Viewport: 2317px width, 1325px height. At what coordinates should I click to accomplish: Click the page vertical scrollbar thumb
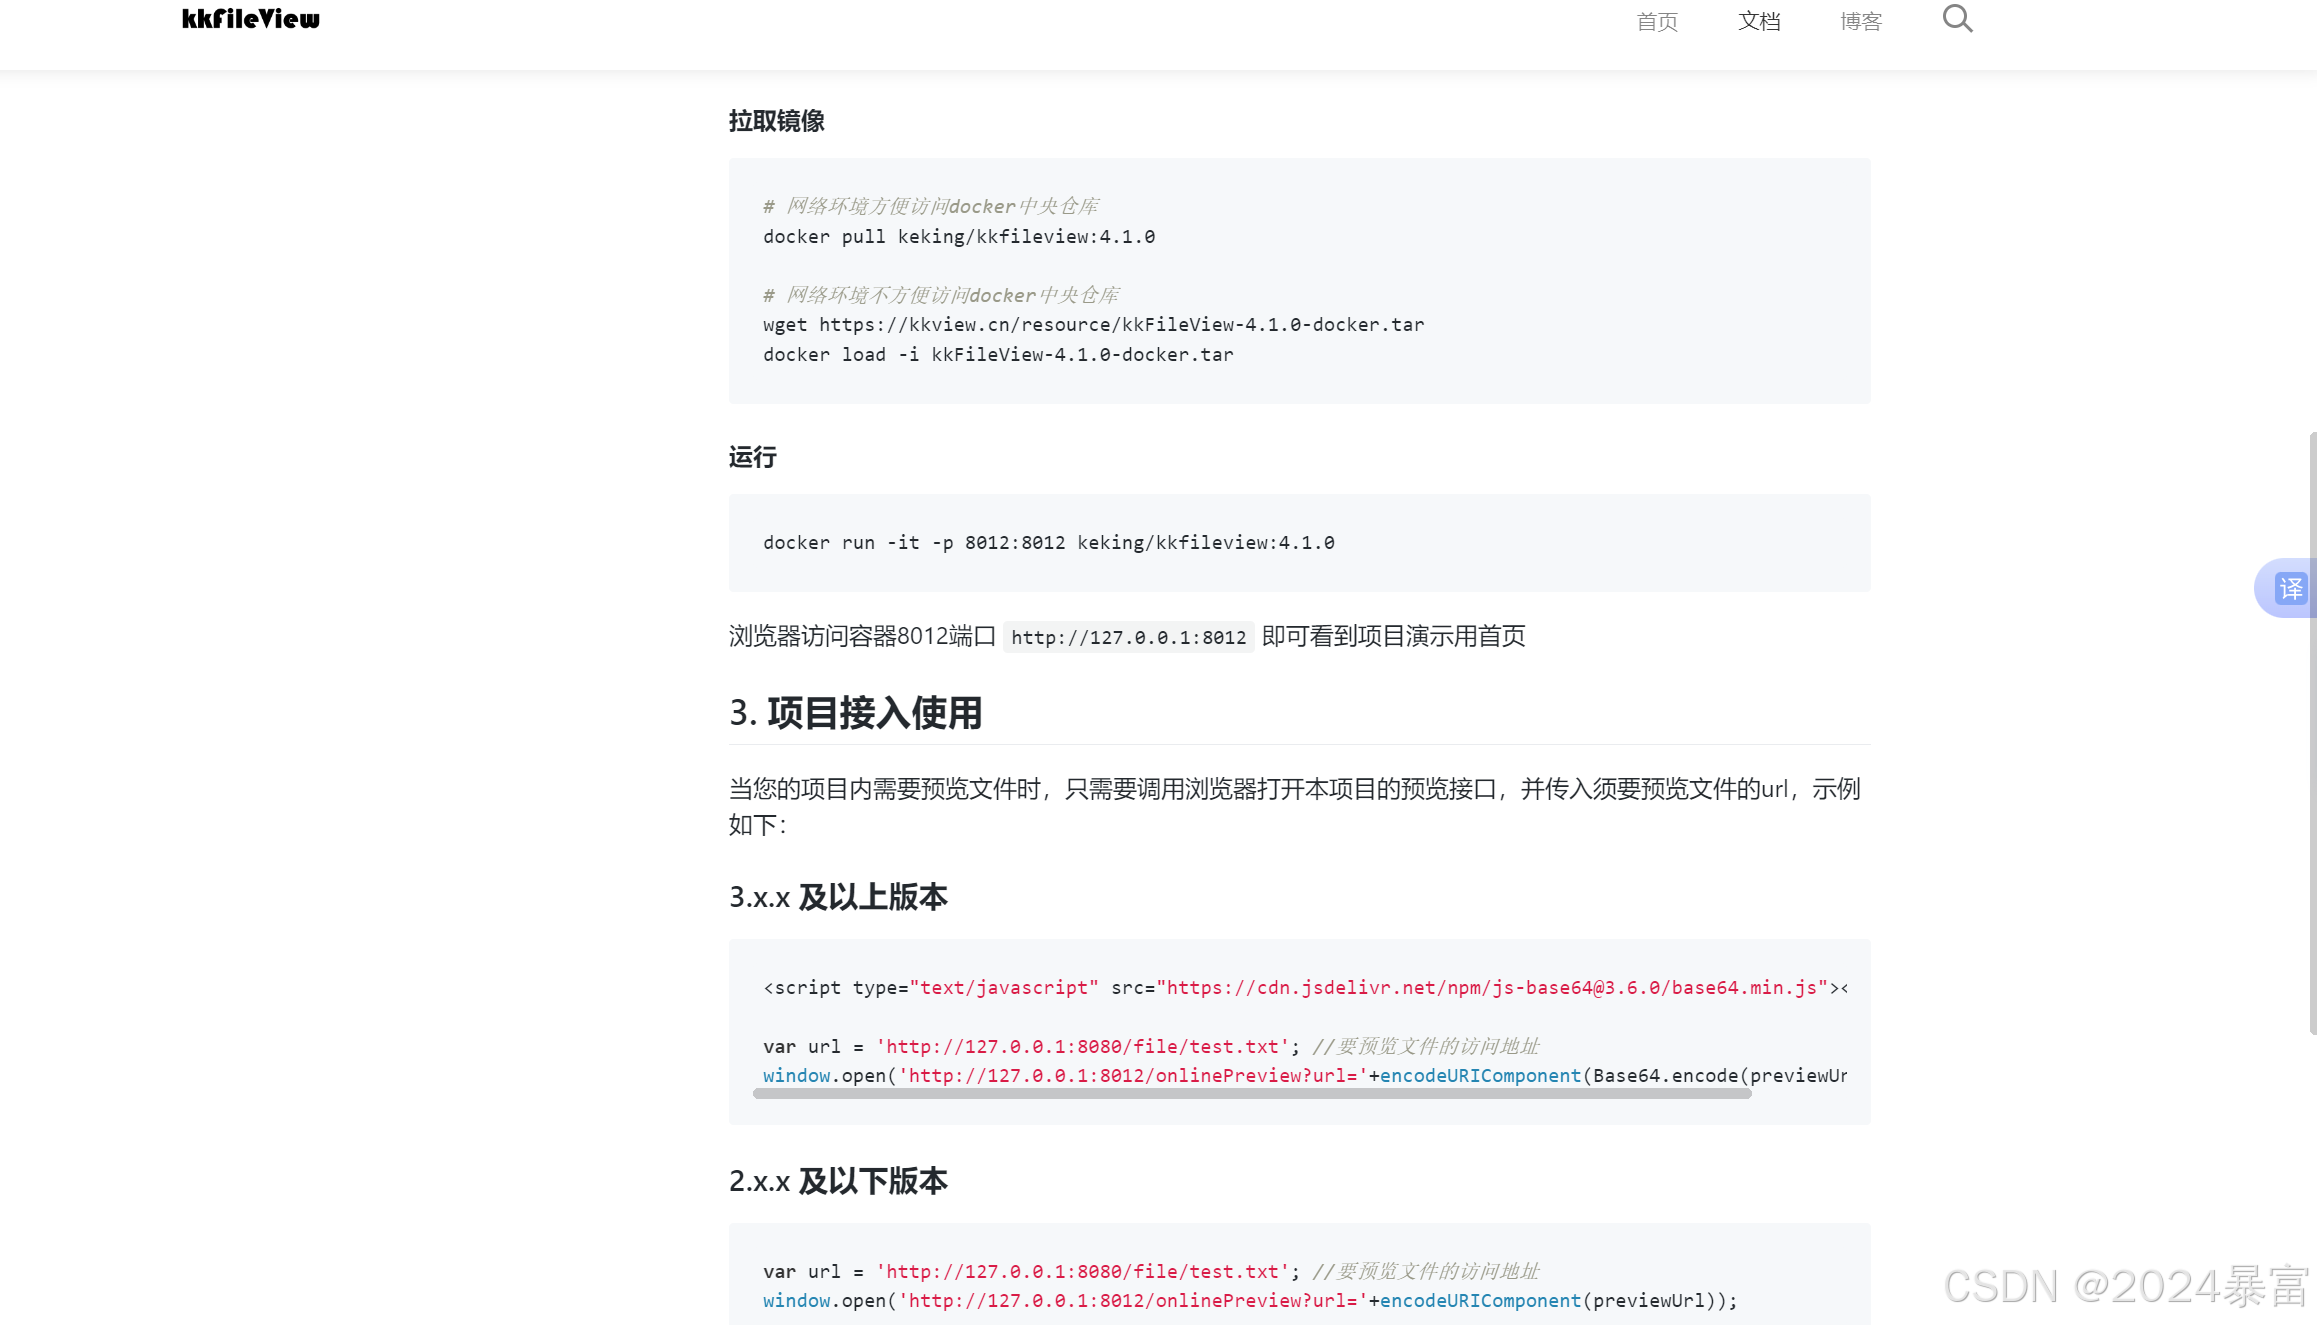click(x=2312, y=733)
